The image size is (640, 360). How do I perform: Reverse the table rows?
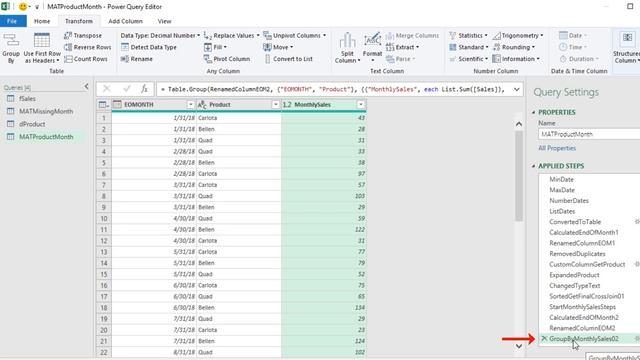[88, 47]
